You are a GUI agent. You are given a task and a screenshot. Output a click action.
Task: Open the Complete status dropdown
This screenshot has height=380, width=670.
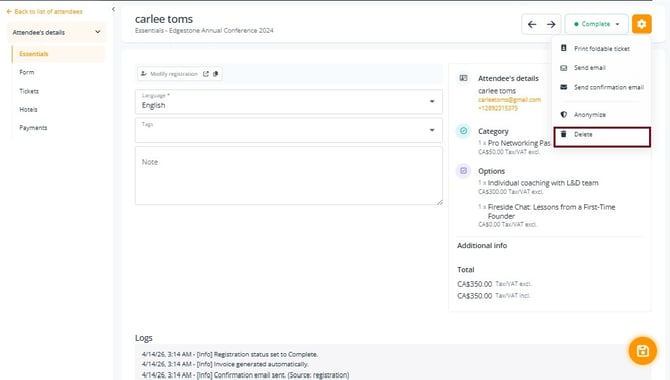pos(597,24)
